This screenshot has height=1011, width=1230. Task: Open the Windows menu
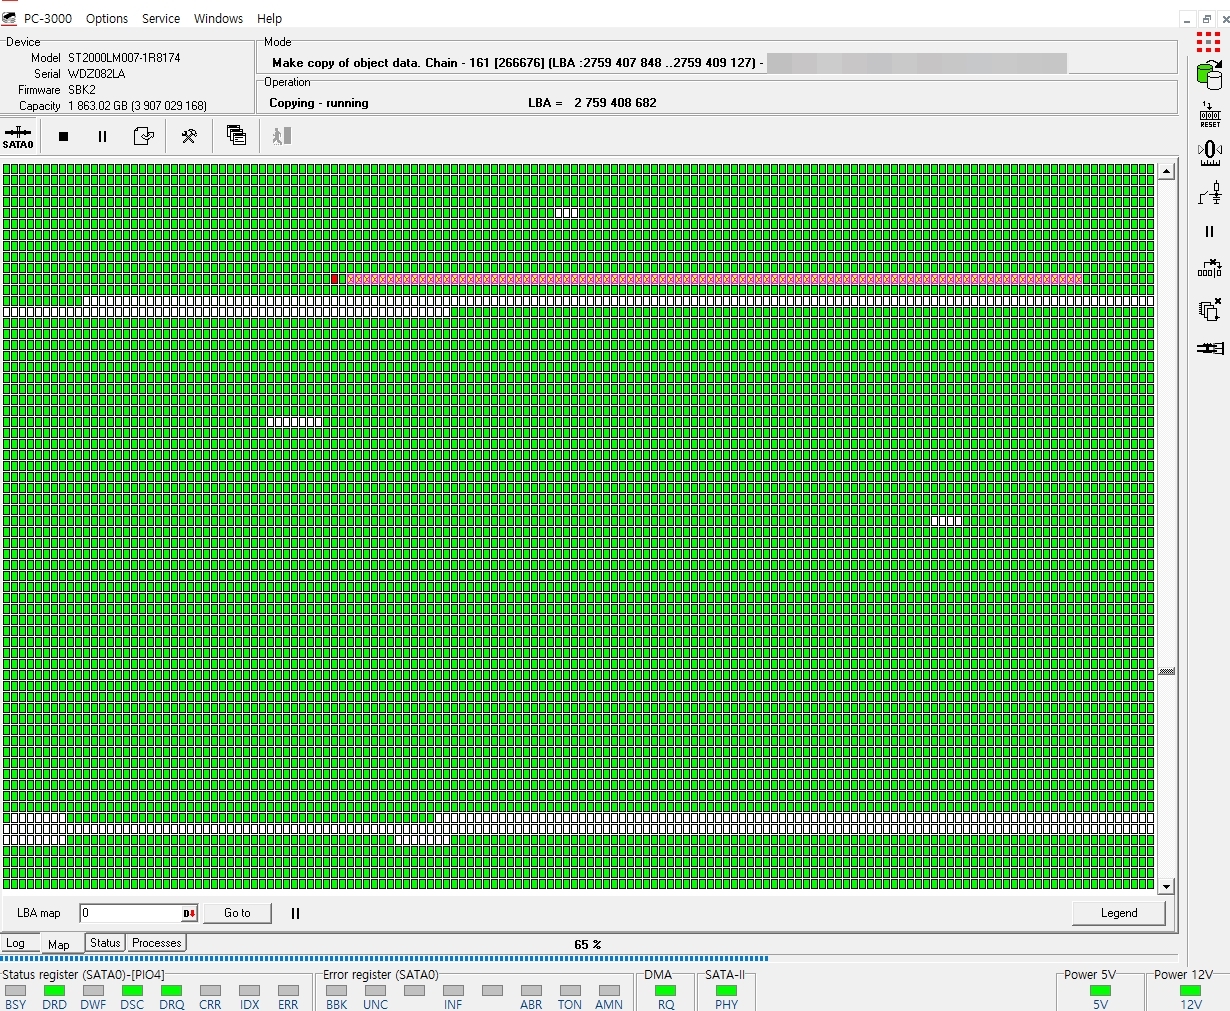tap(218, 18)
